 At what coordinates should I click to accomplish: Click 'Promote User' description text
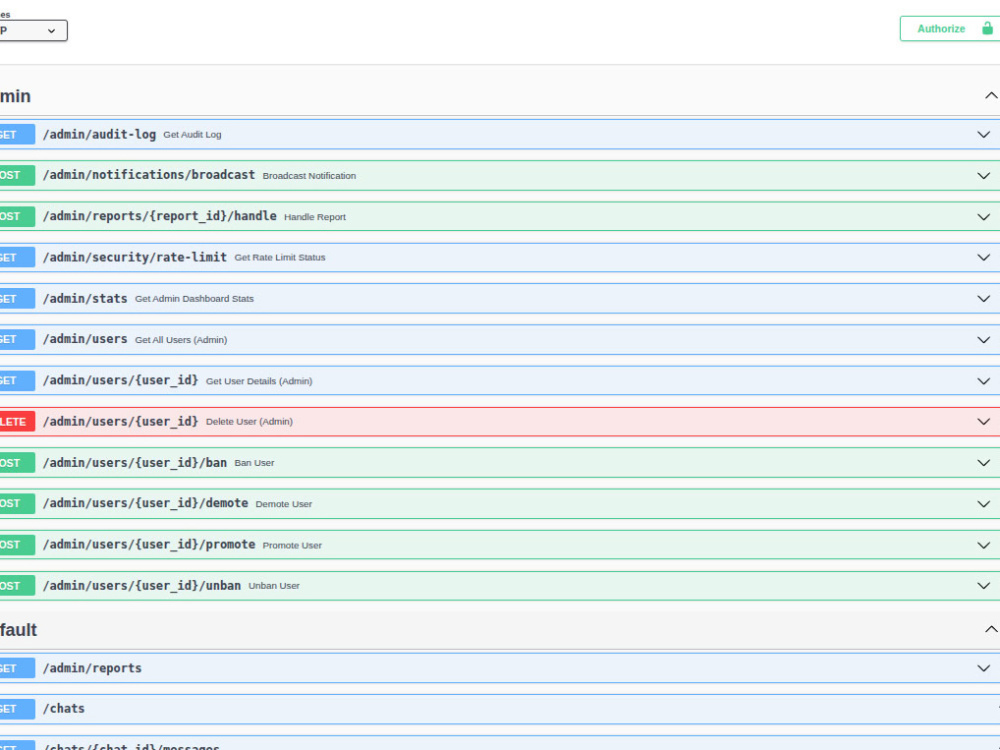pos(292,545)
